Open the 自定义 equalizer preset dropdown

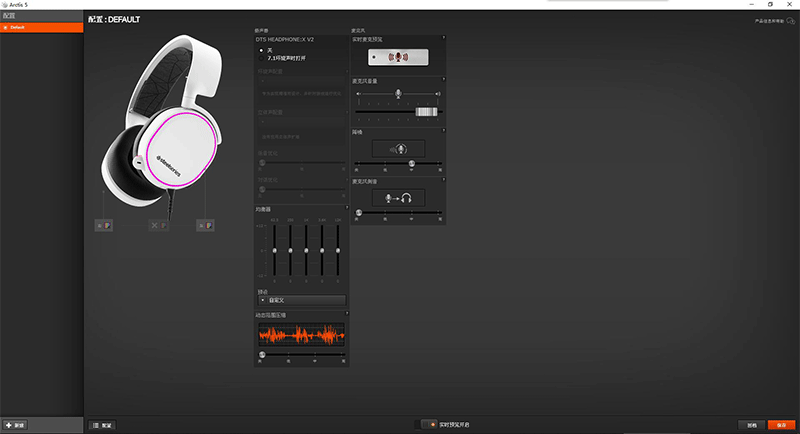pyautogui.click(x=302, y=300)
